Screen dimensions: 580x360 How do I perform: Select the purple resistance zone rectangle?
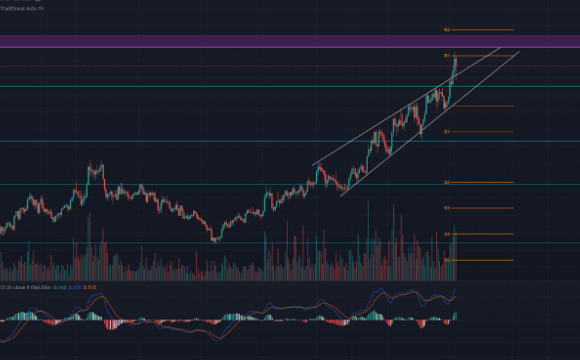[x=290, y=41]
